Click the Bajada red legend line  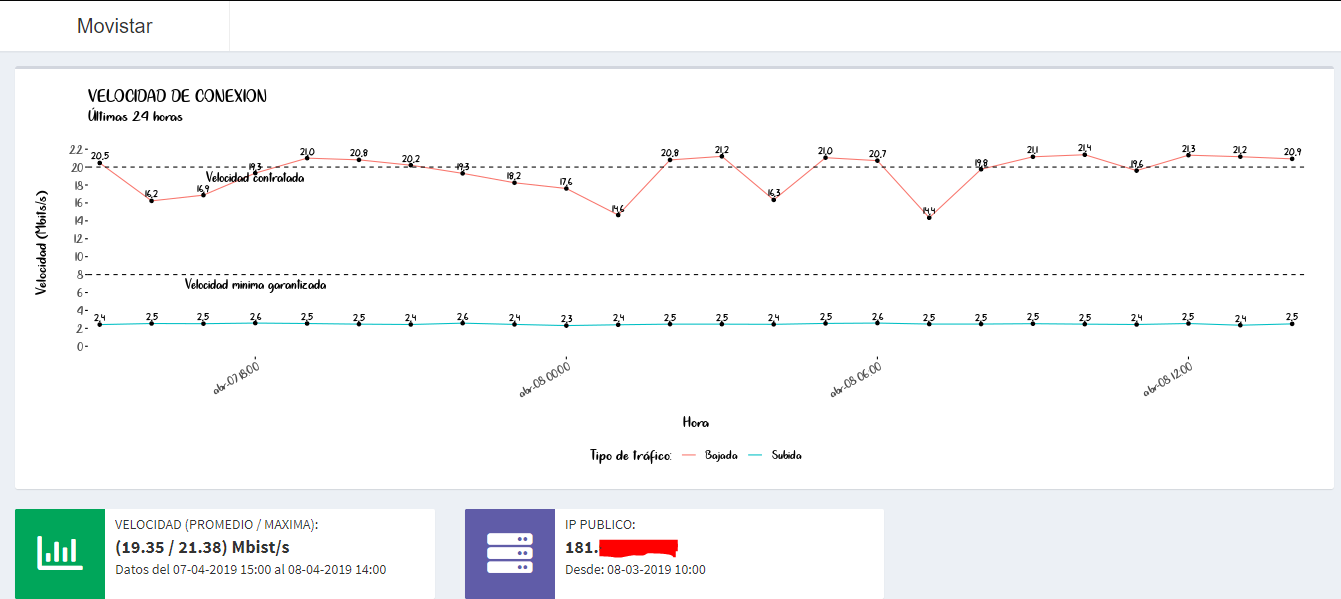point(688,455)
